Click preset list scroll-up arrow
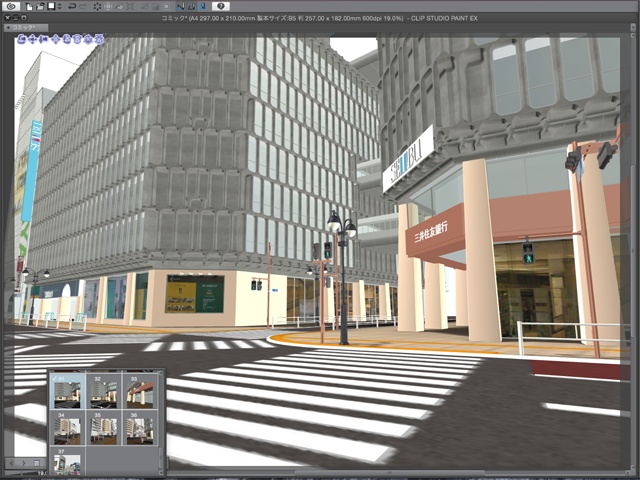 [161, 373]
